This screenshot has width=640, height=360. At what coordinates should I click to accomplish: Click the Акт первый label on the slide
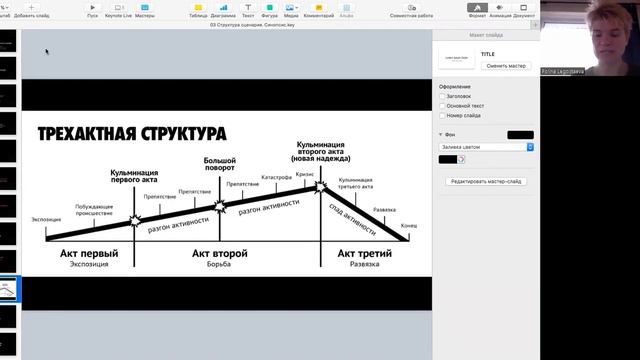coord(89,253)
